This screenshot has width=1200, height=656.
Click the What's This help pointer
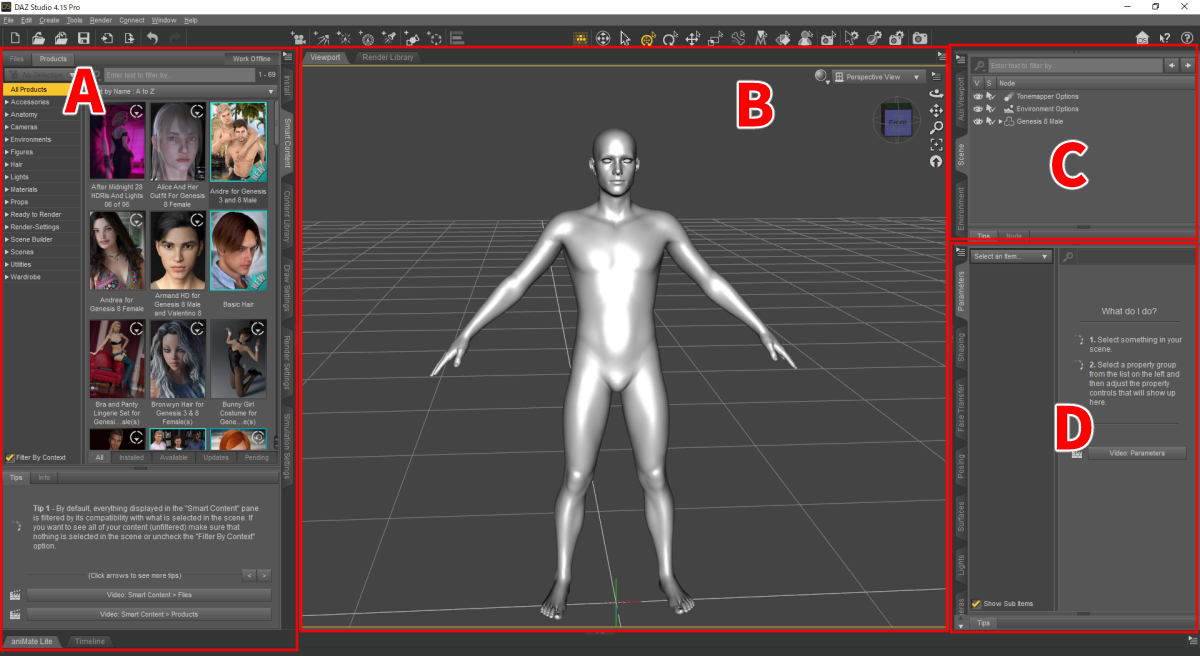pos(1165,38)
